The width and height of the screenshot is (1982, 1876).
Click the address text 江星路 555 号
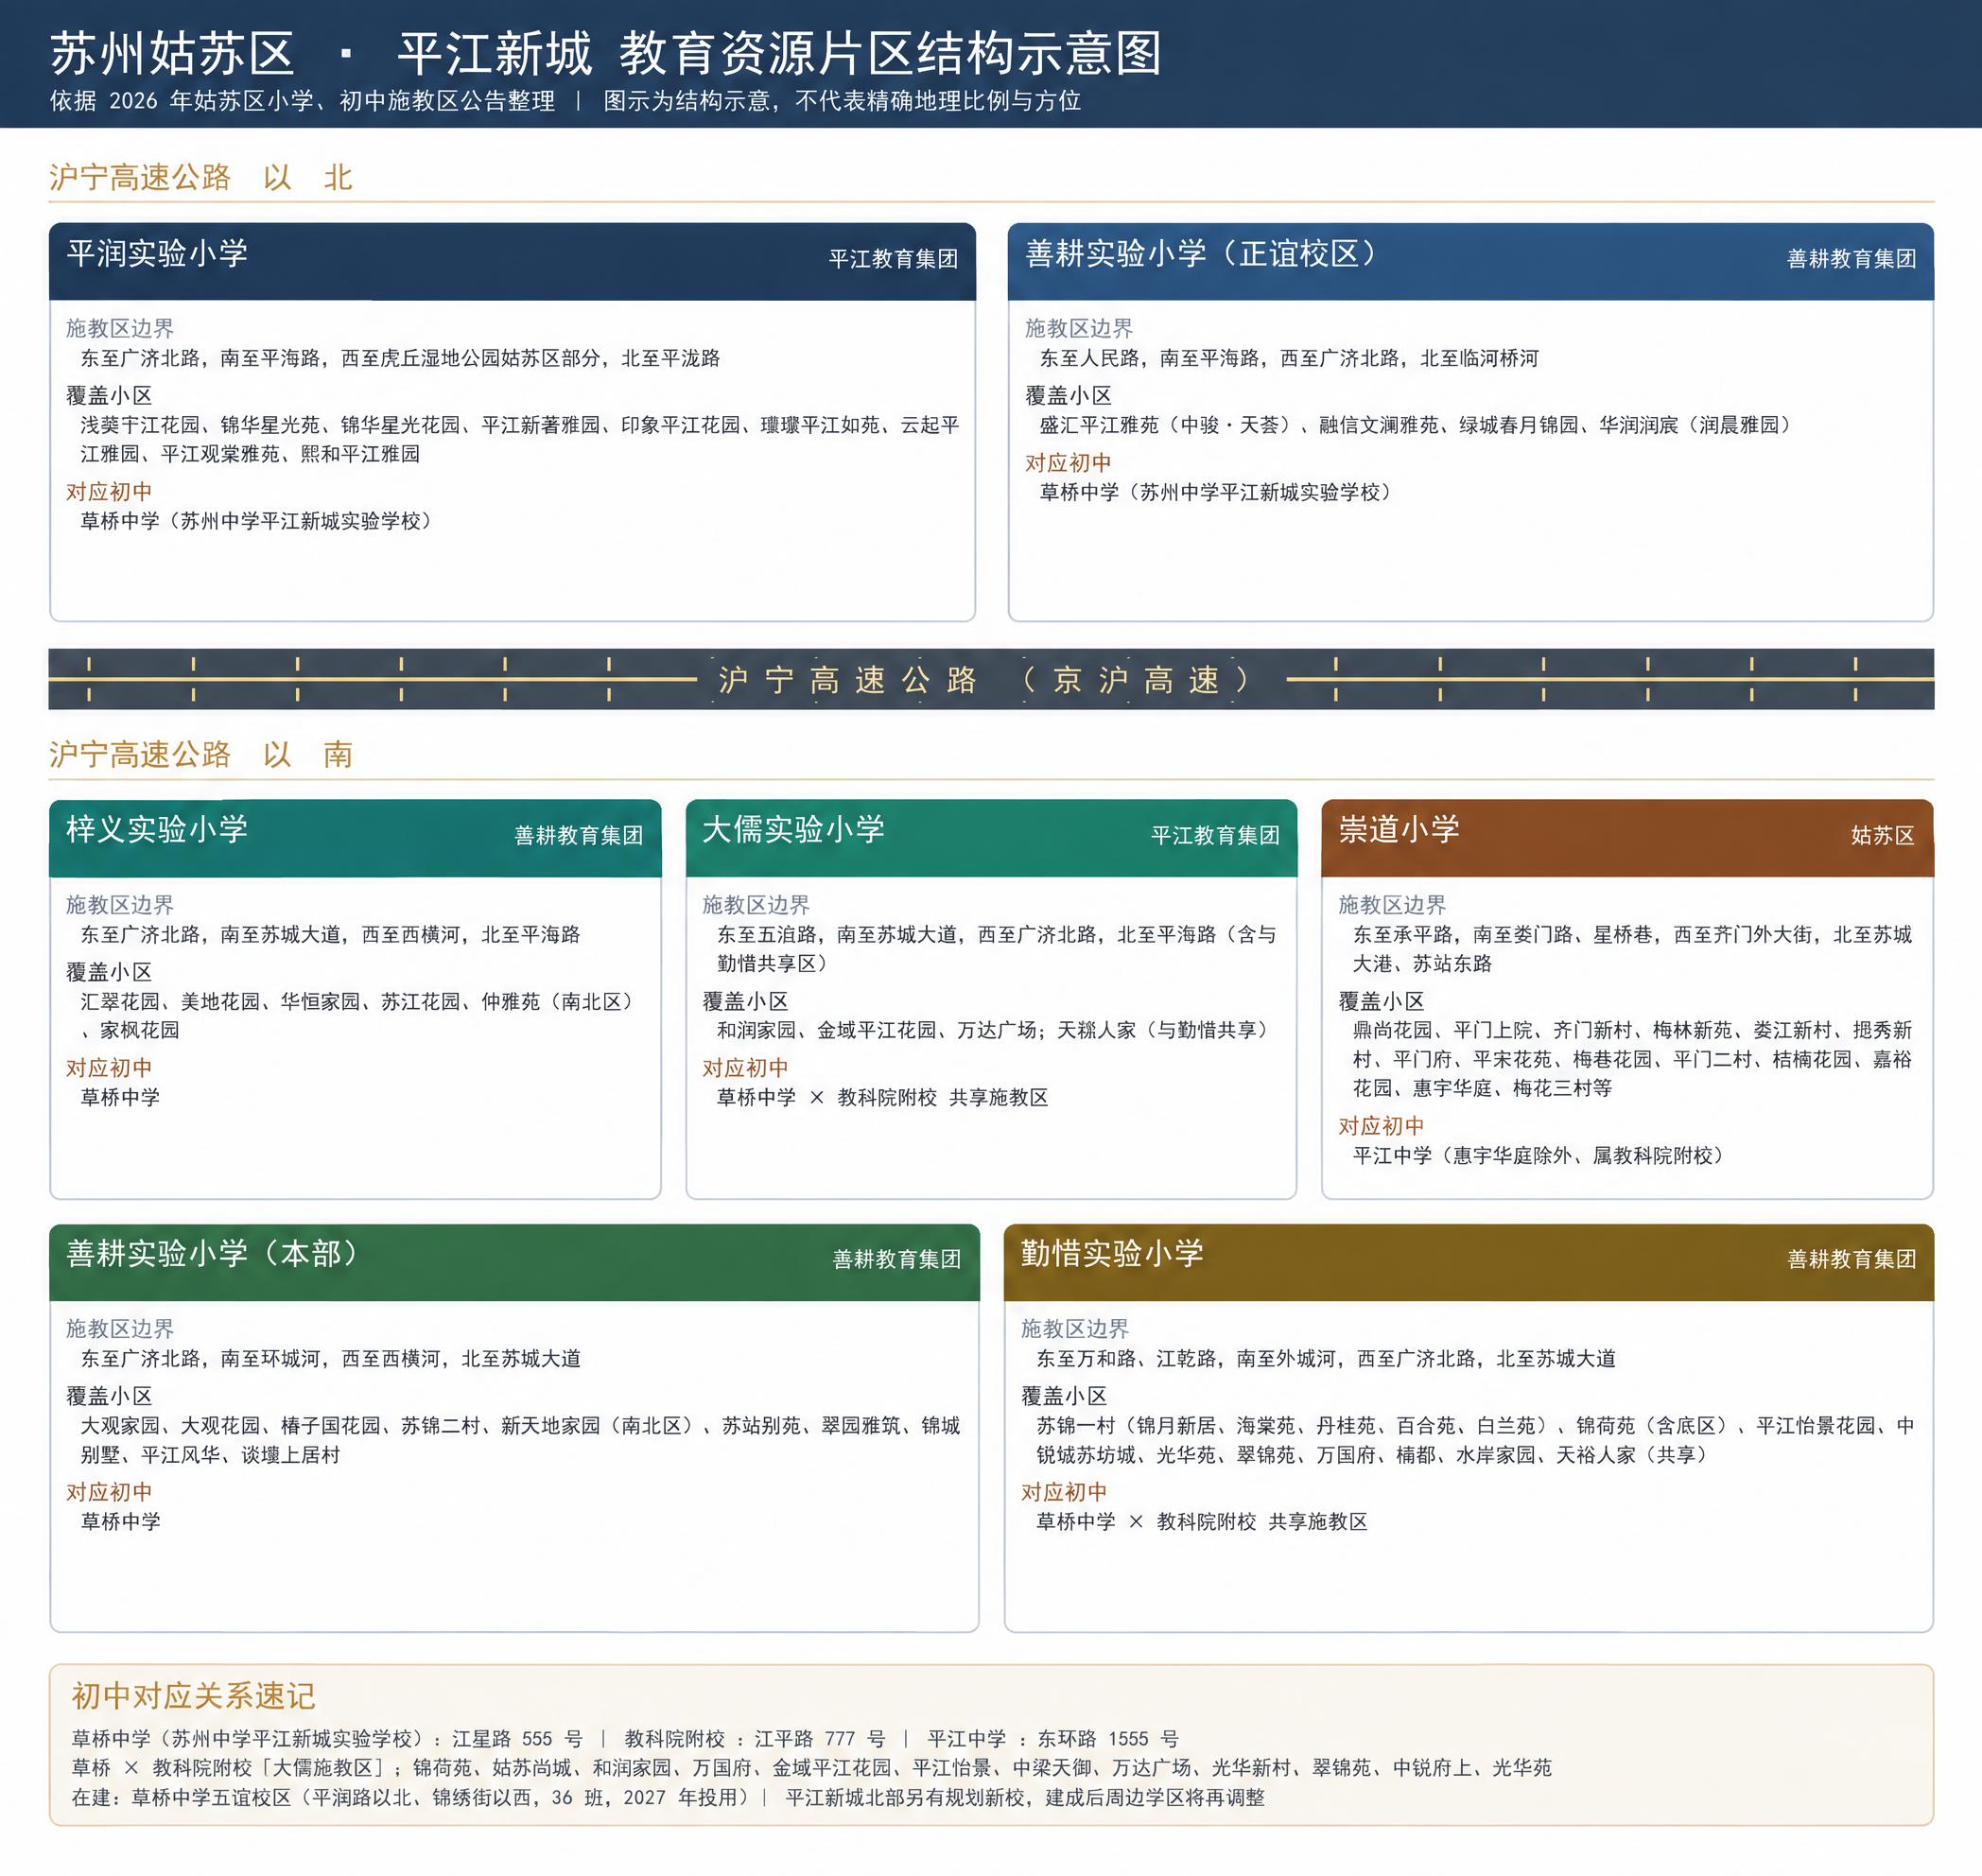[x=517, y=1739]
